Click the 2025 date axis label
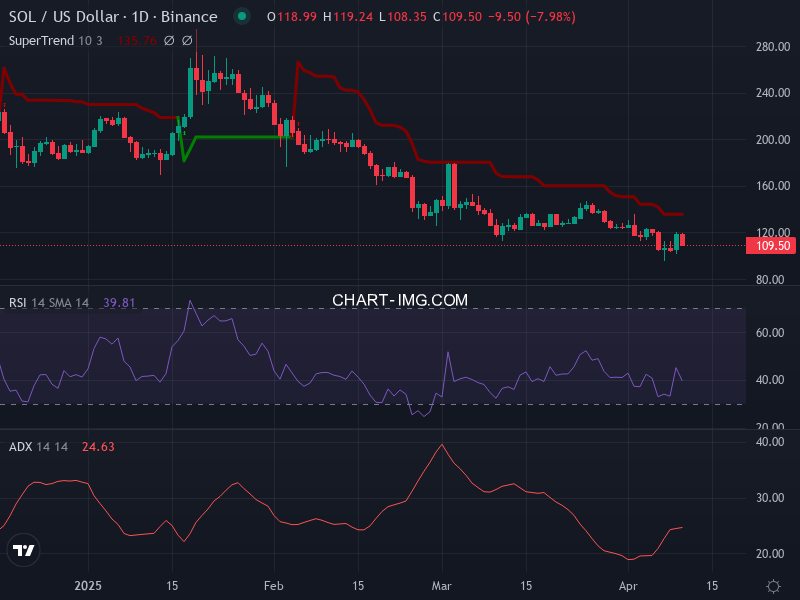The image size is (800, 600). click(88, 586)
